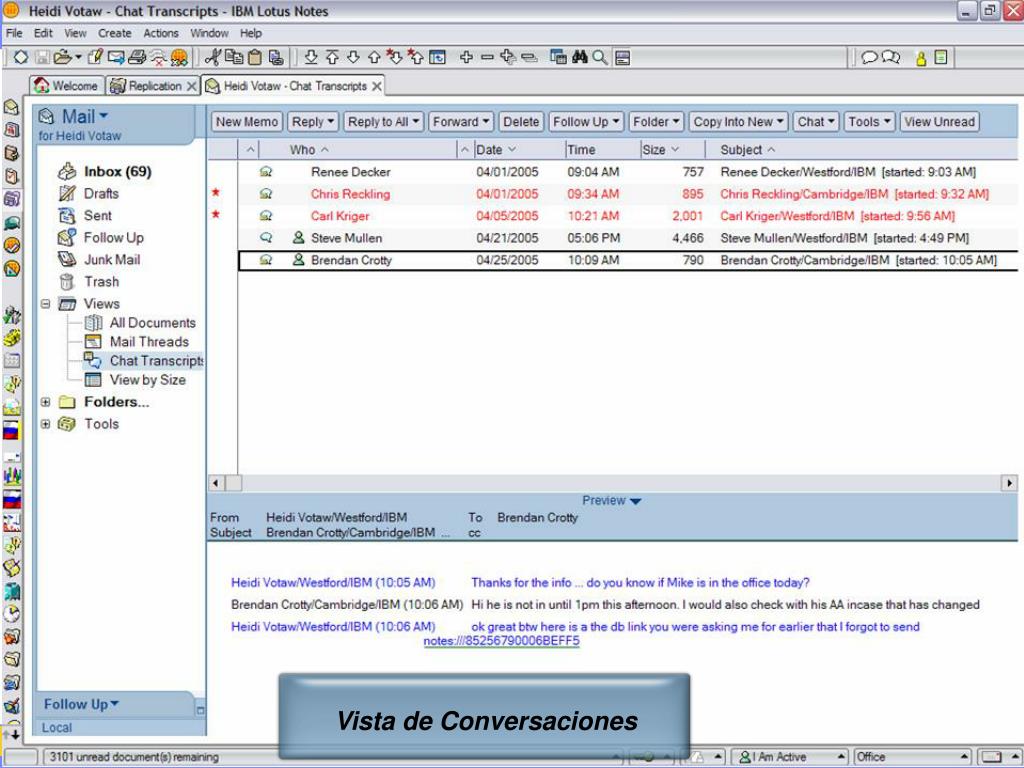Open the Actions menu
Image resolution: width=1024 pixels, height=768 pixels.
(x=161, y=33)
